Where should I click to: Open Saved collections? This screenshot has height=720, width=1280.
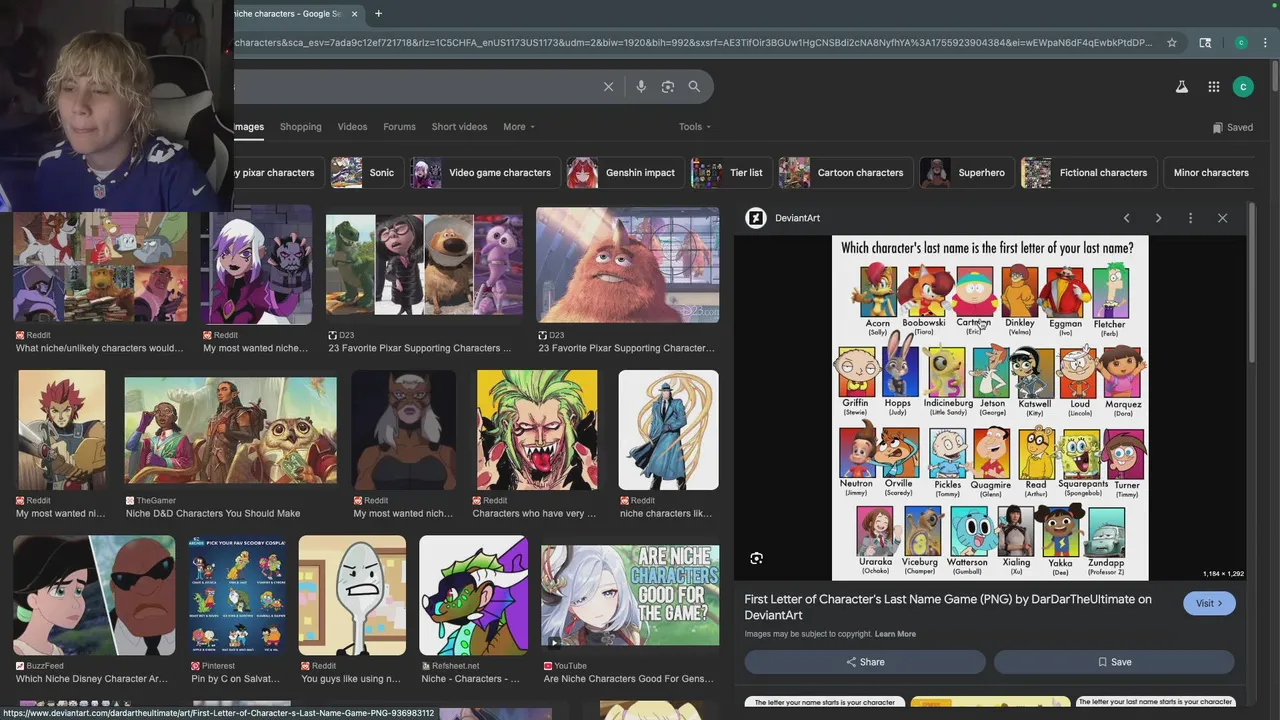(x=1232, y=127)
